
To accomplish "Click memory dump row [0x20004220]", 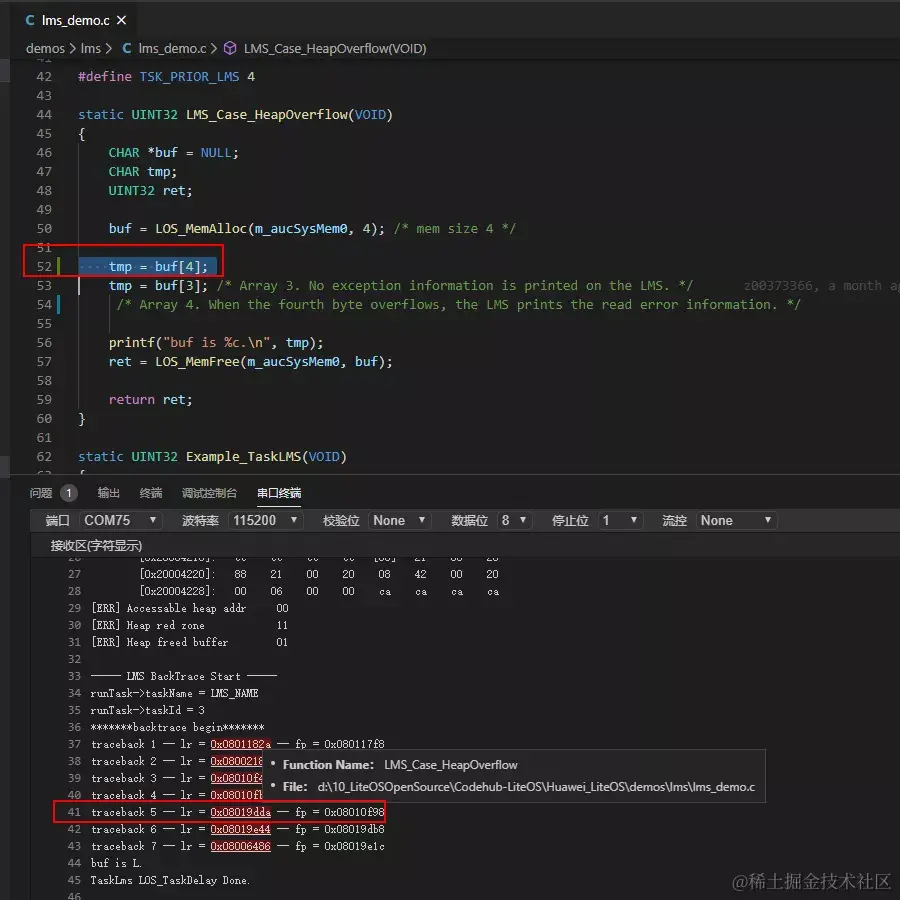I will pyautogui.click(x=319, y=574).
